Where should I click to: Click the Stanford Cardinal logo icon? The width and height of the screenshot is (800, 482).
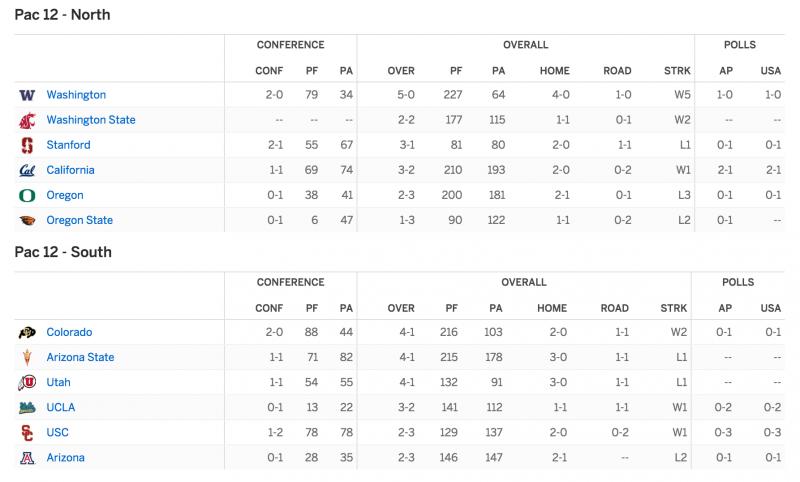27,145
